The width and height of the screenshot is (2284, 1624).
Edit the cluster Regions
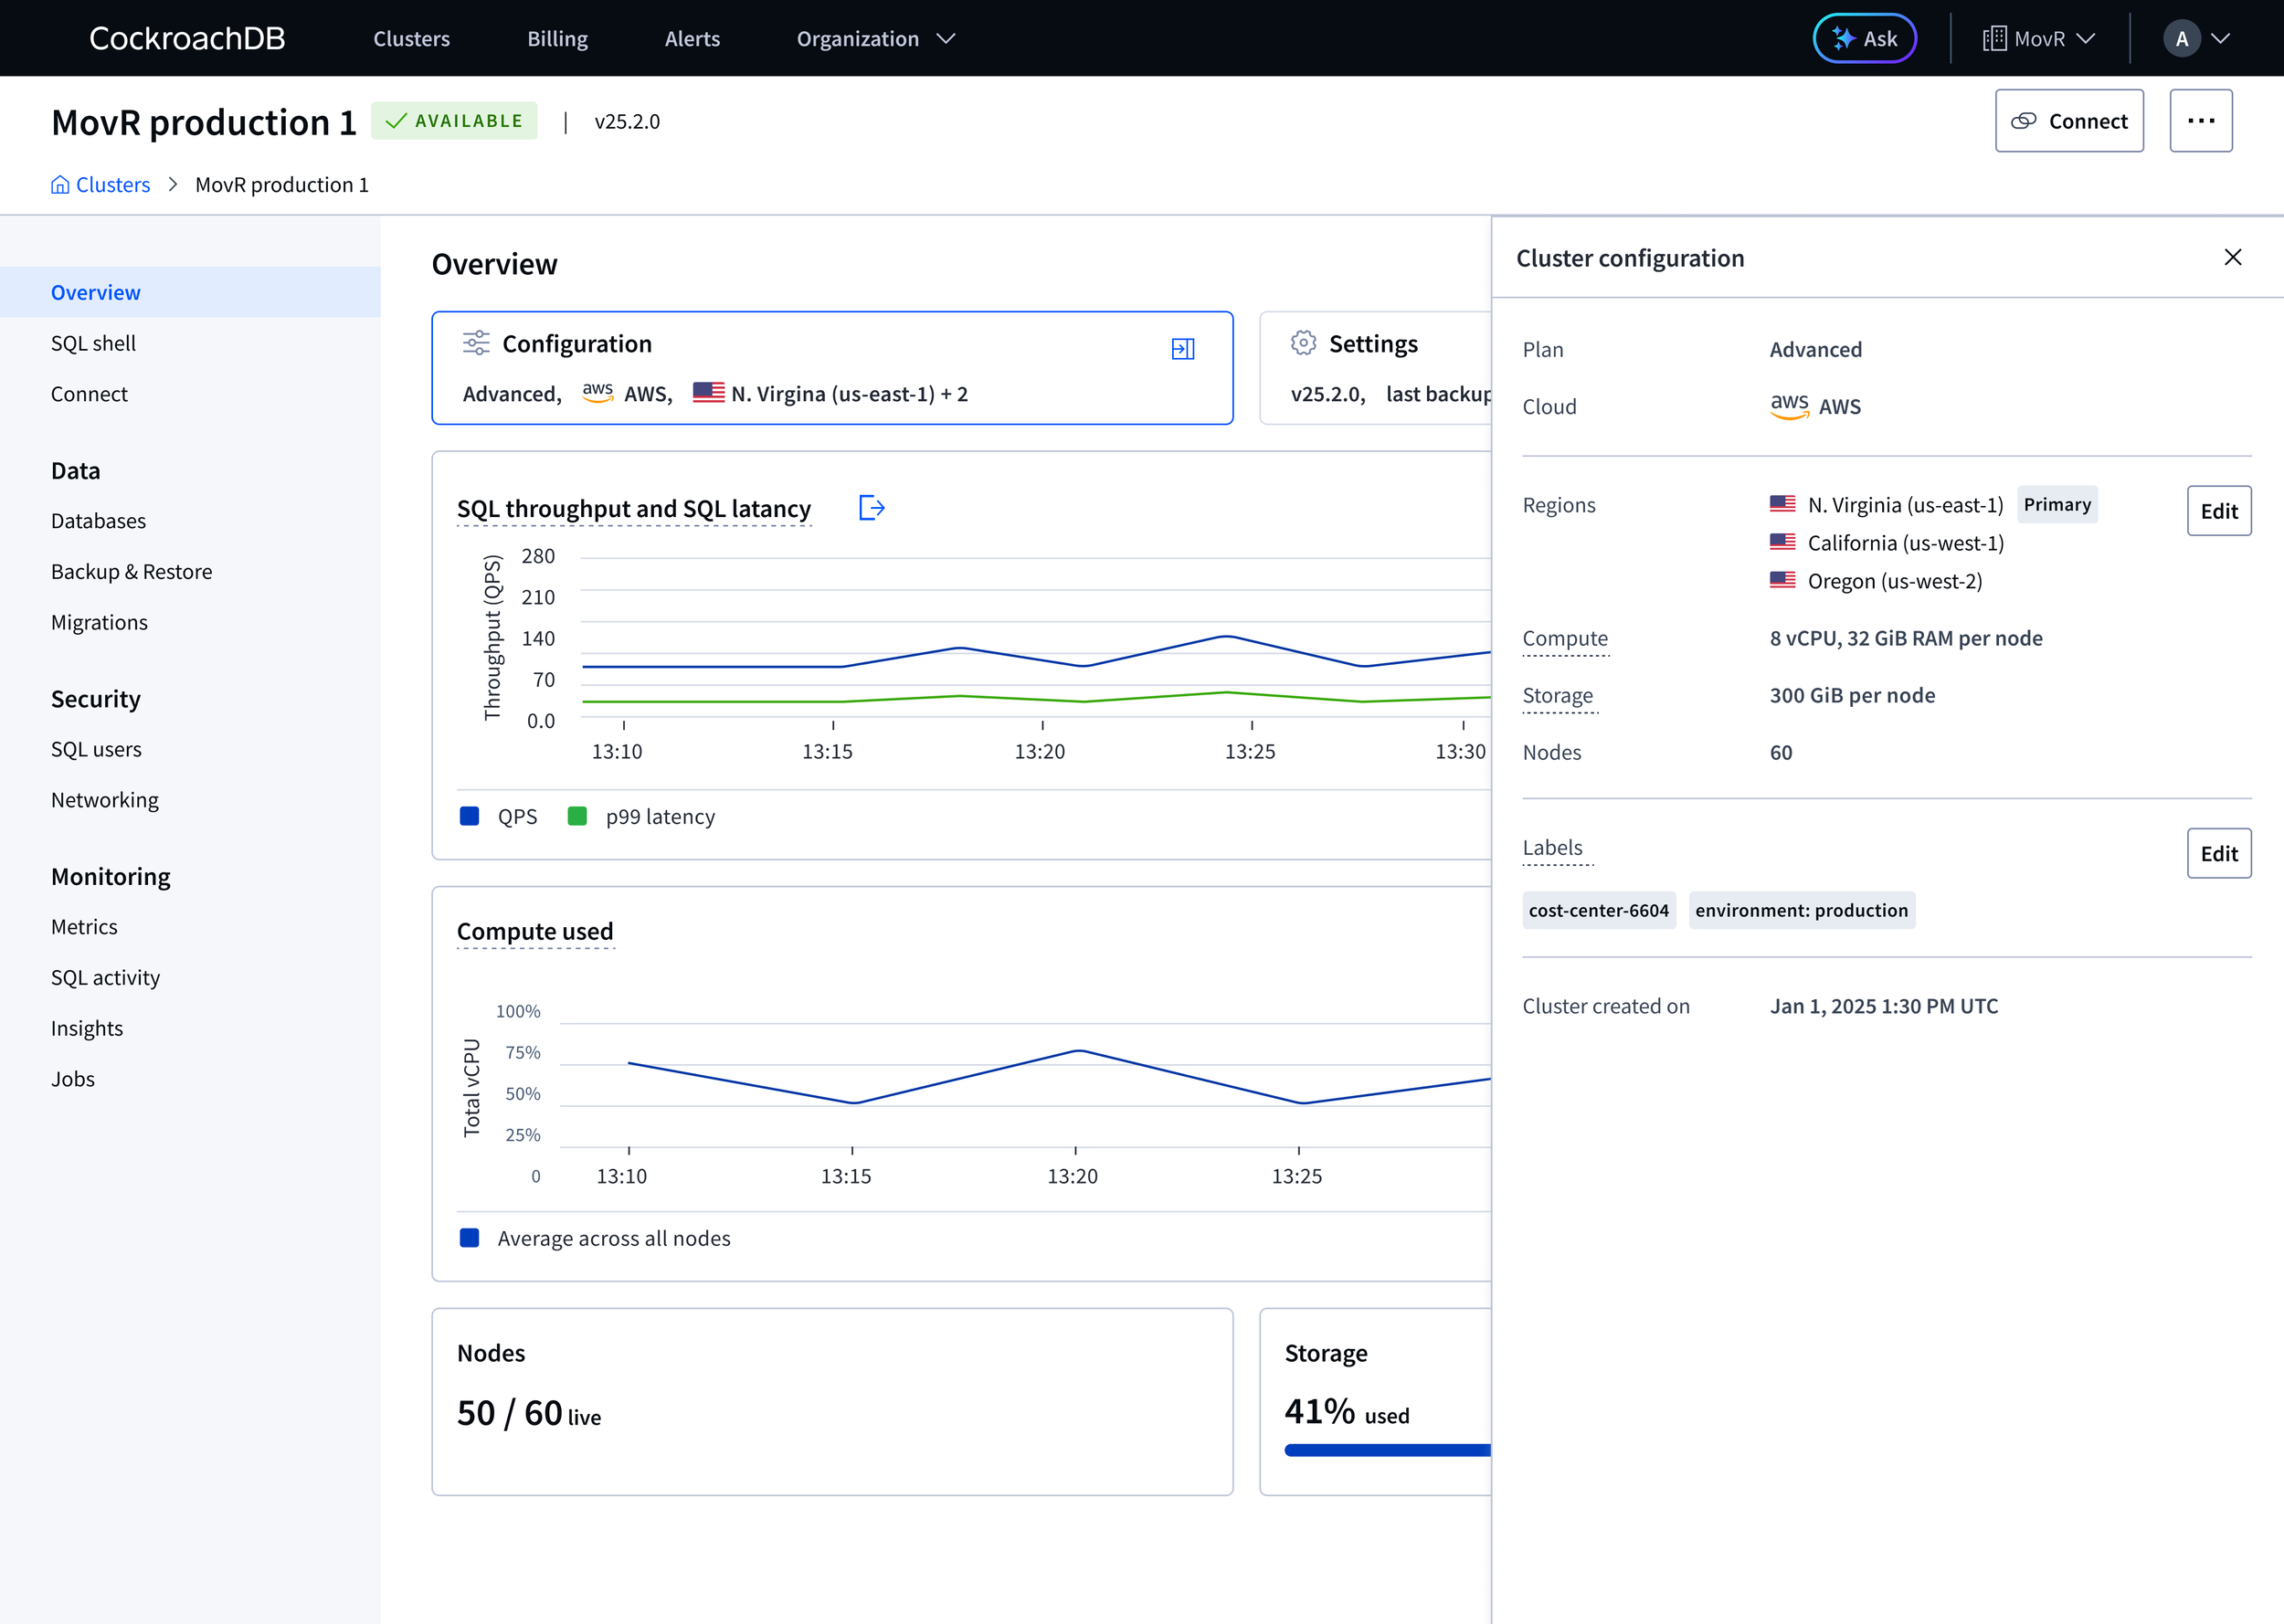pos(2218,511)
